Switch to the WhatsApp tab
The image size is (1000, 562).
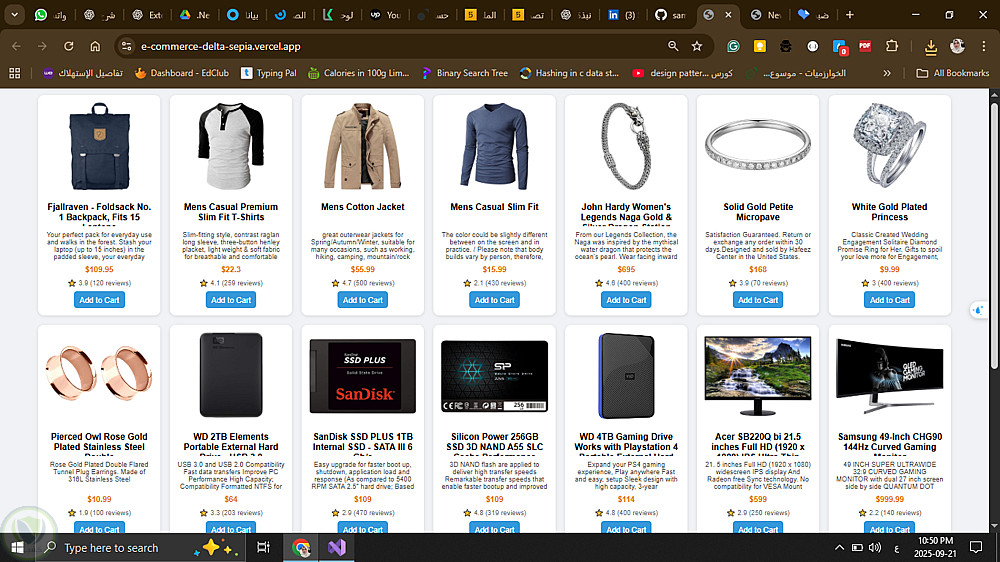[x=51, y=14]
